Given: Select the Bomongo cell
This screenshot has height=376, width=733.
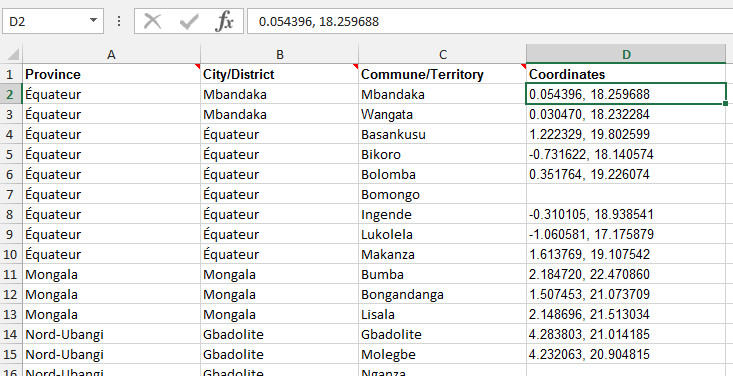Looking at the screenshot, I should tap(442, 194).
